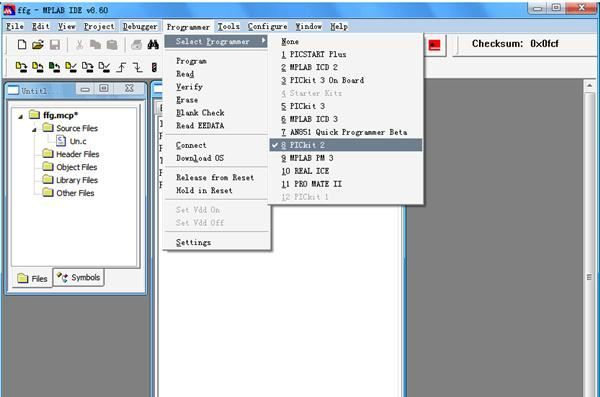600x397 pixels.
Task: Switch to the Symbols tab
Action: tap(78, 277)
